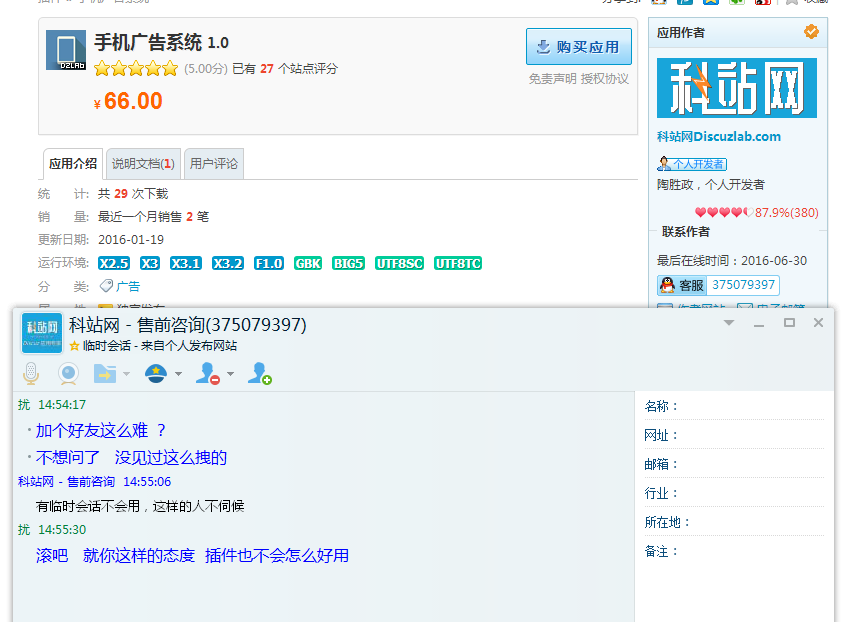This screenshot has width=856, height=622.
Task: Open the 免责声明 link
Action: (552, 79)
